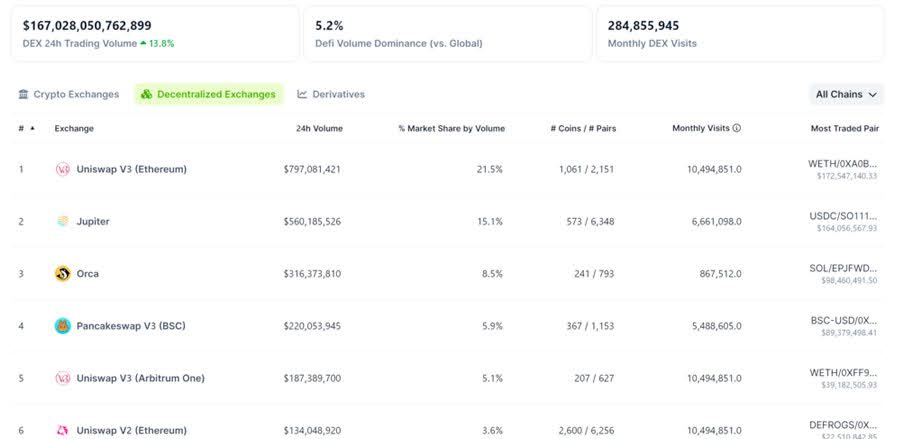The height and width of the screenshot is (439, 900).
Task: Switch to the Crypto Exchanges tab
Action: [68, 94]
